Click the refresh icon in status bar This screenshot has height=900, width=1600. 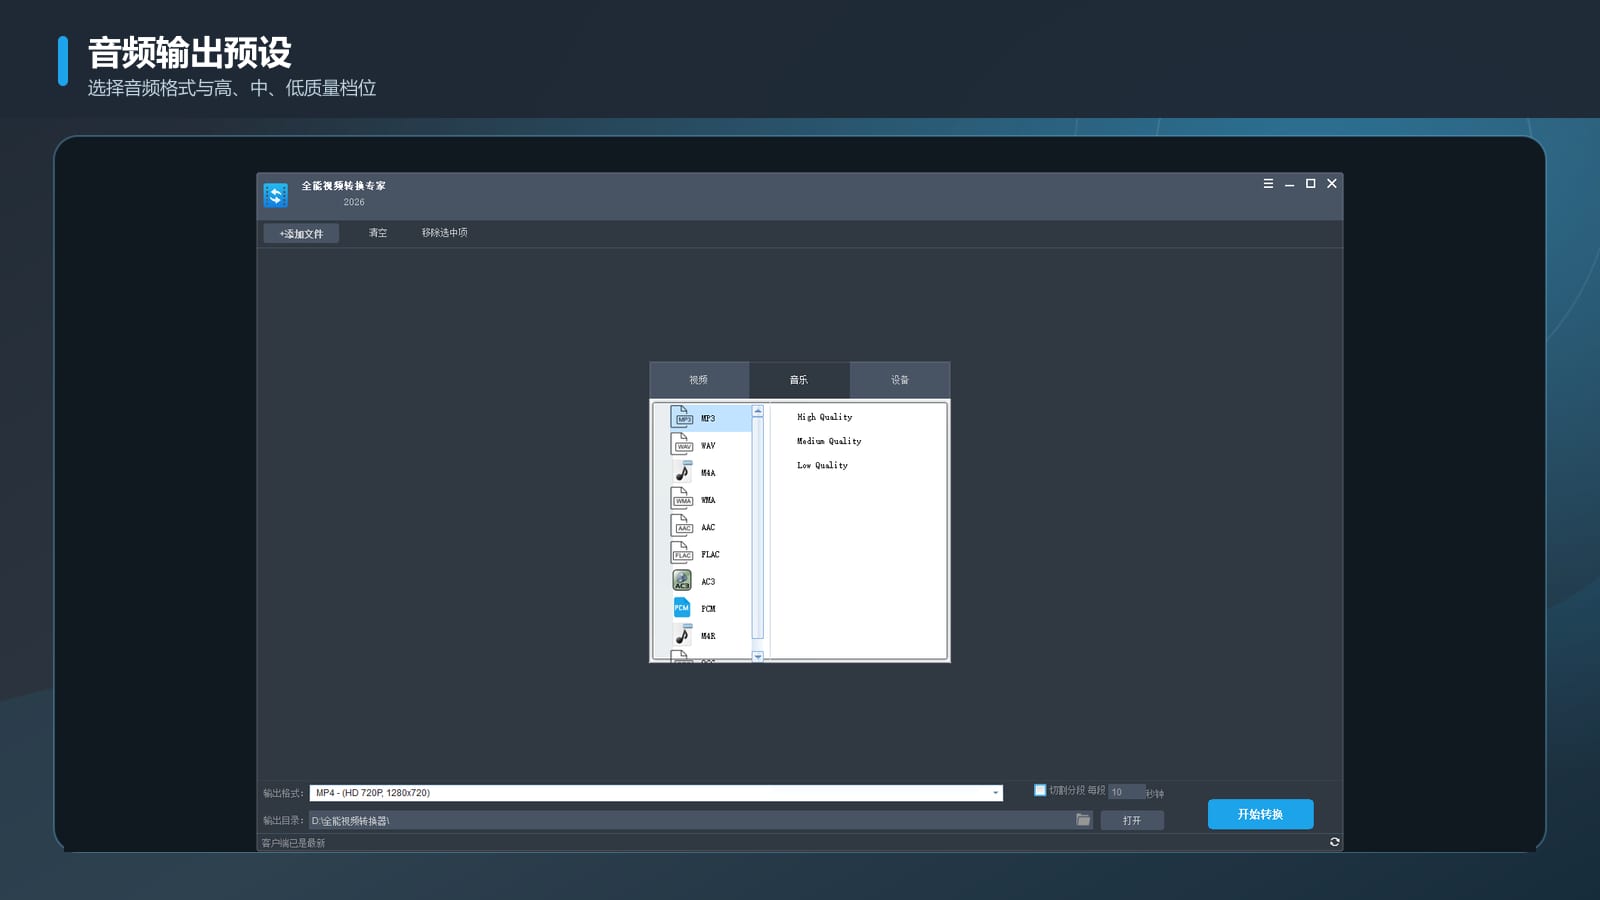pyautogui.click(x=1334, y=842)
